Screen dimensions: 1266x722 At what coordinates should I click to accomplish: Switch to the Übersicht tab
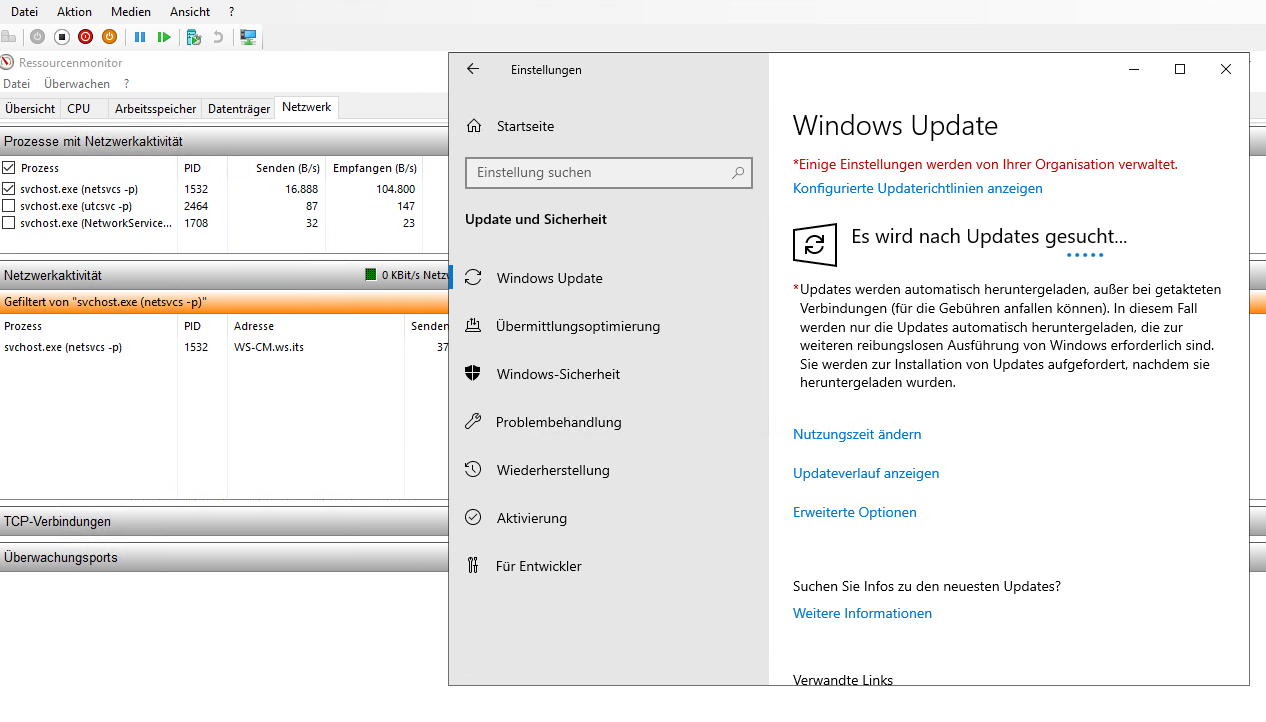coord(30,109)
